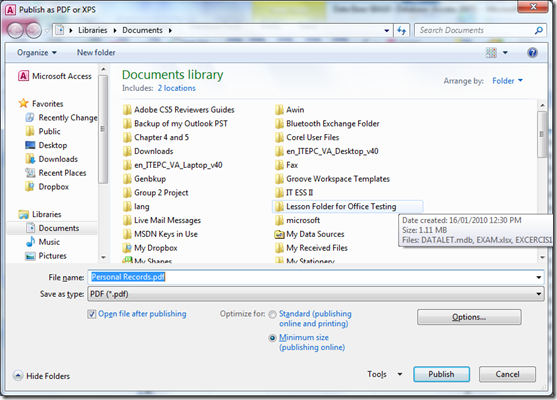Select the IT ESS II folder

click(x=294, y=193)
